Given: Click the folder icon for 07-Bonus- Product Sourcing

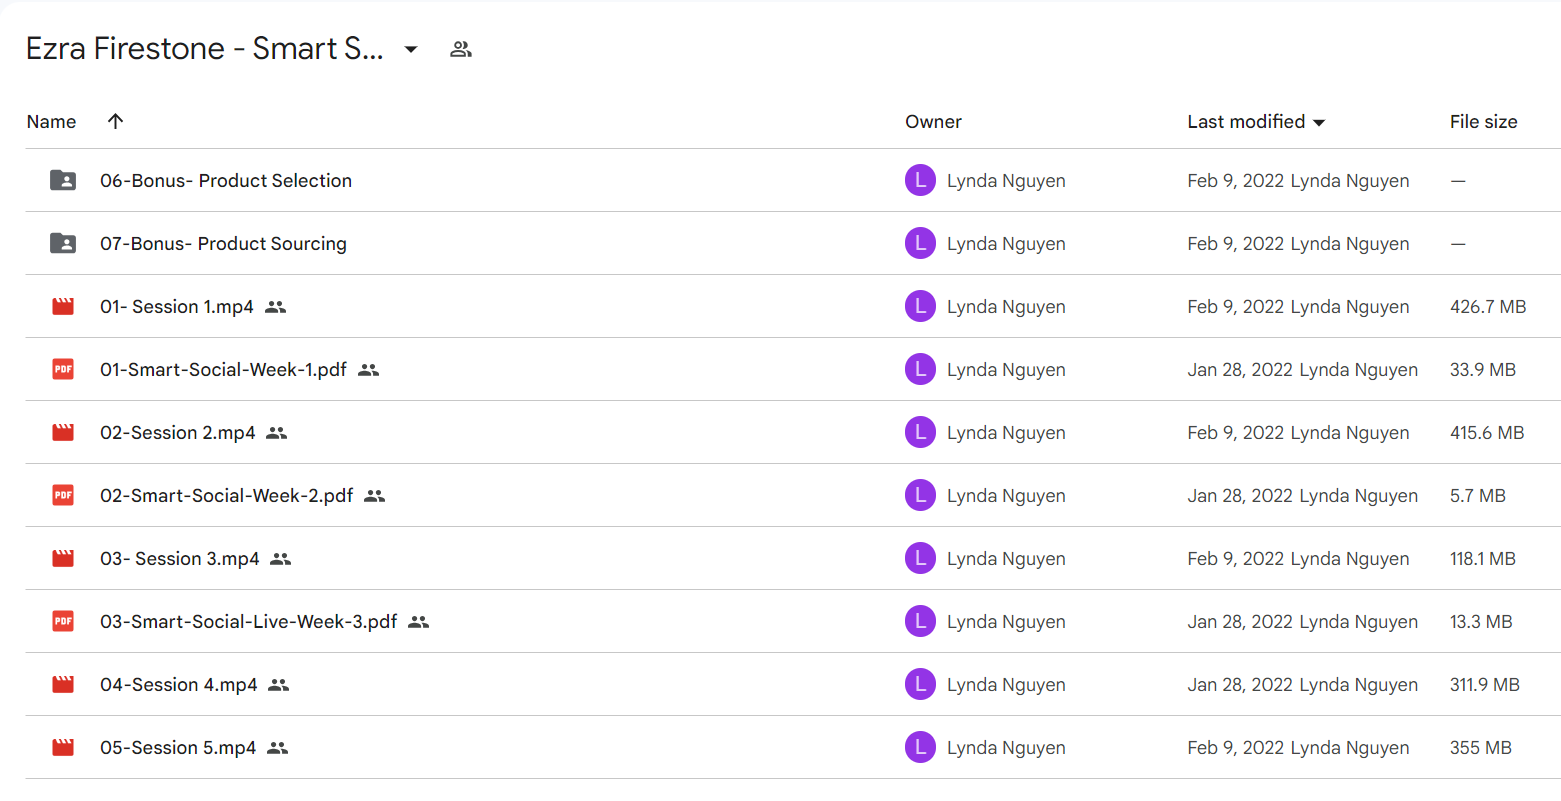Looking at the screenshot, I should (63, 243).
